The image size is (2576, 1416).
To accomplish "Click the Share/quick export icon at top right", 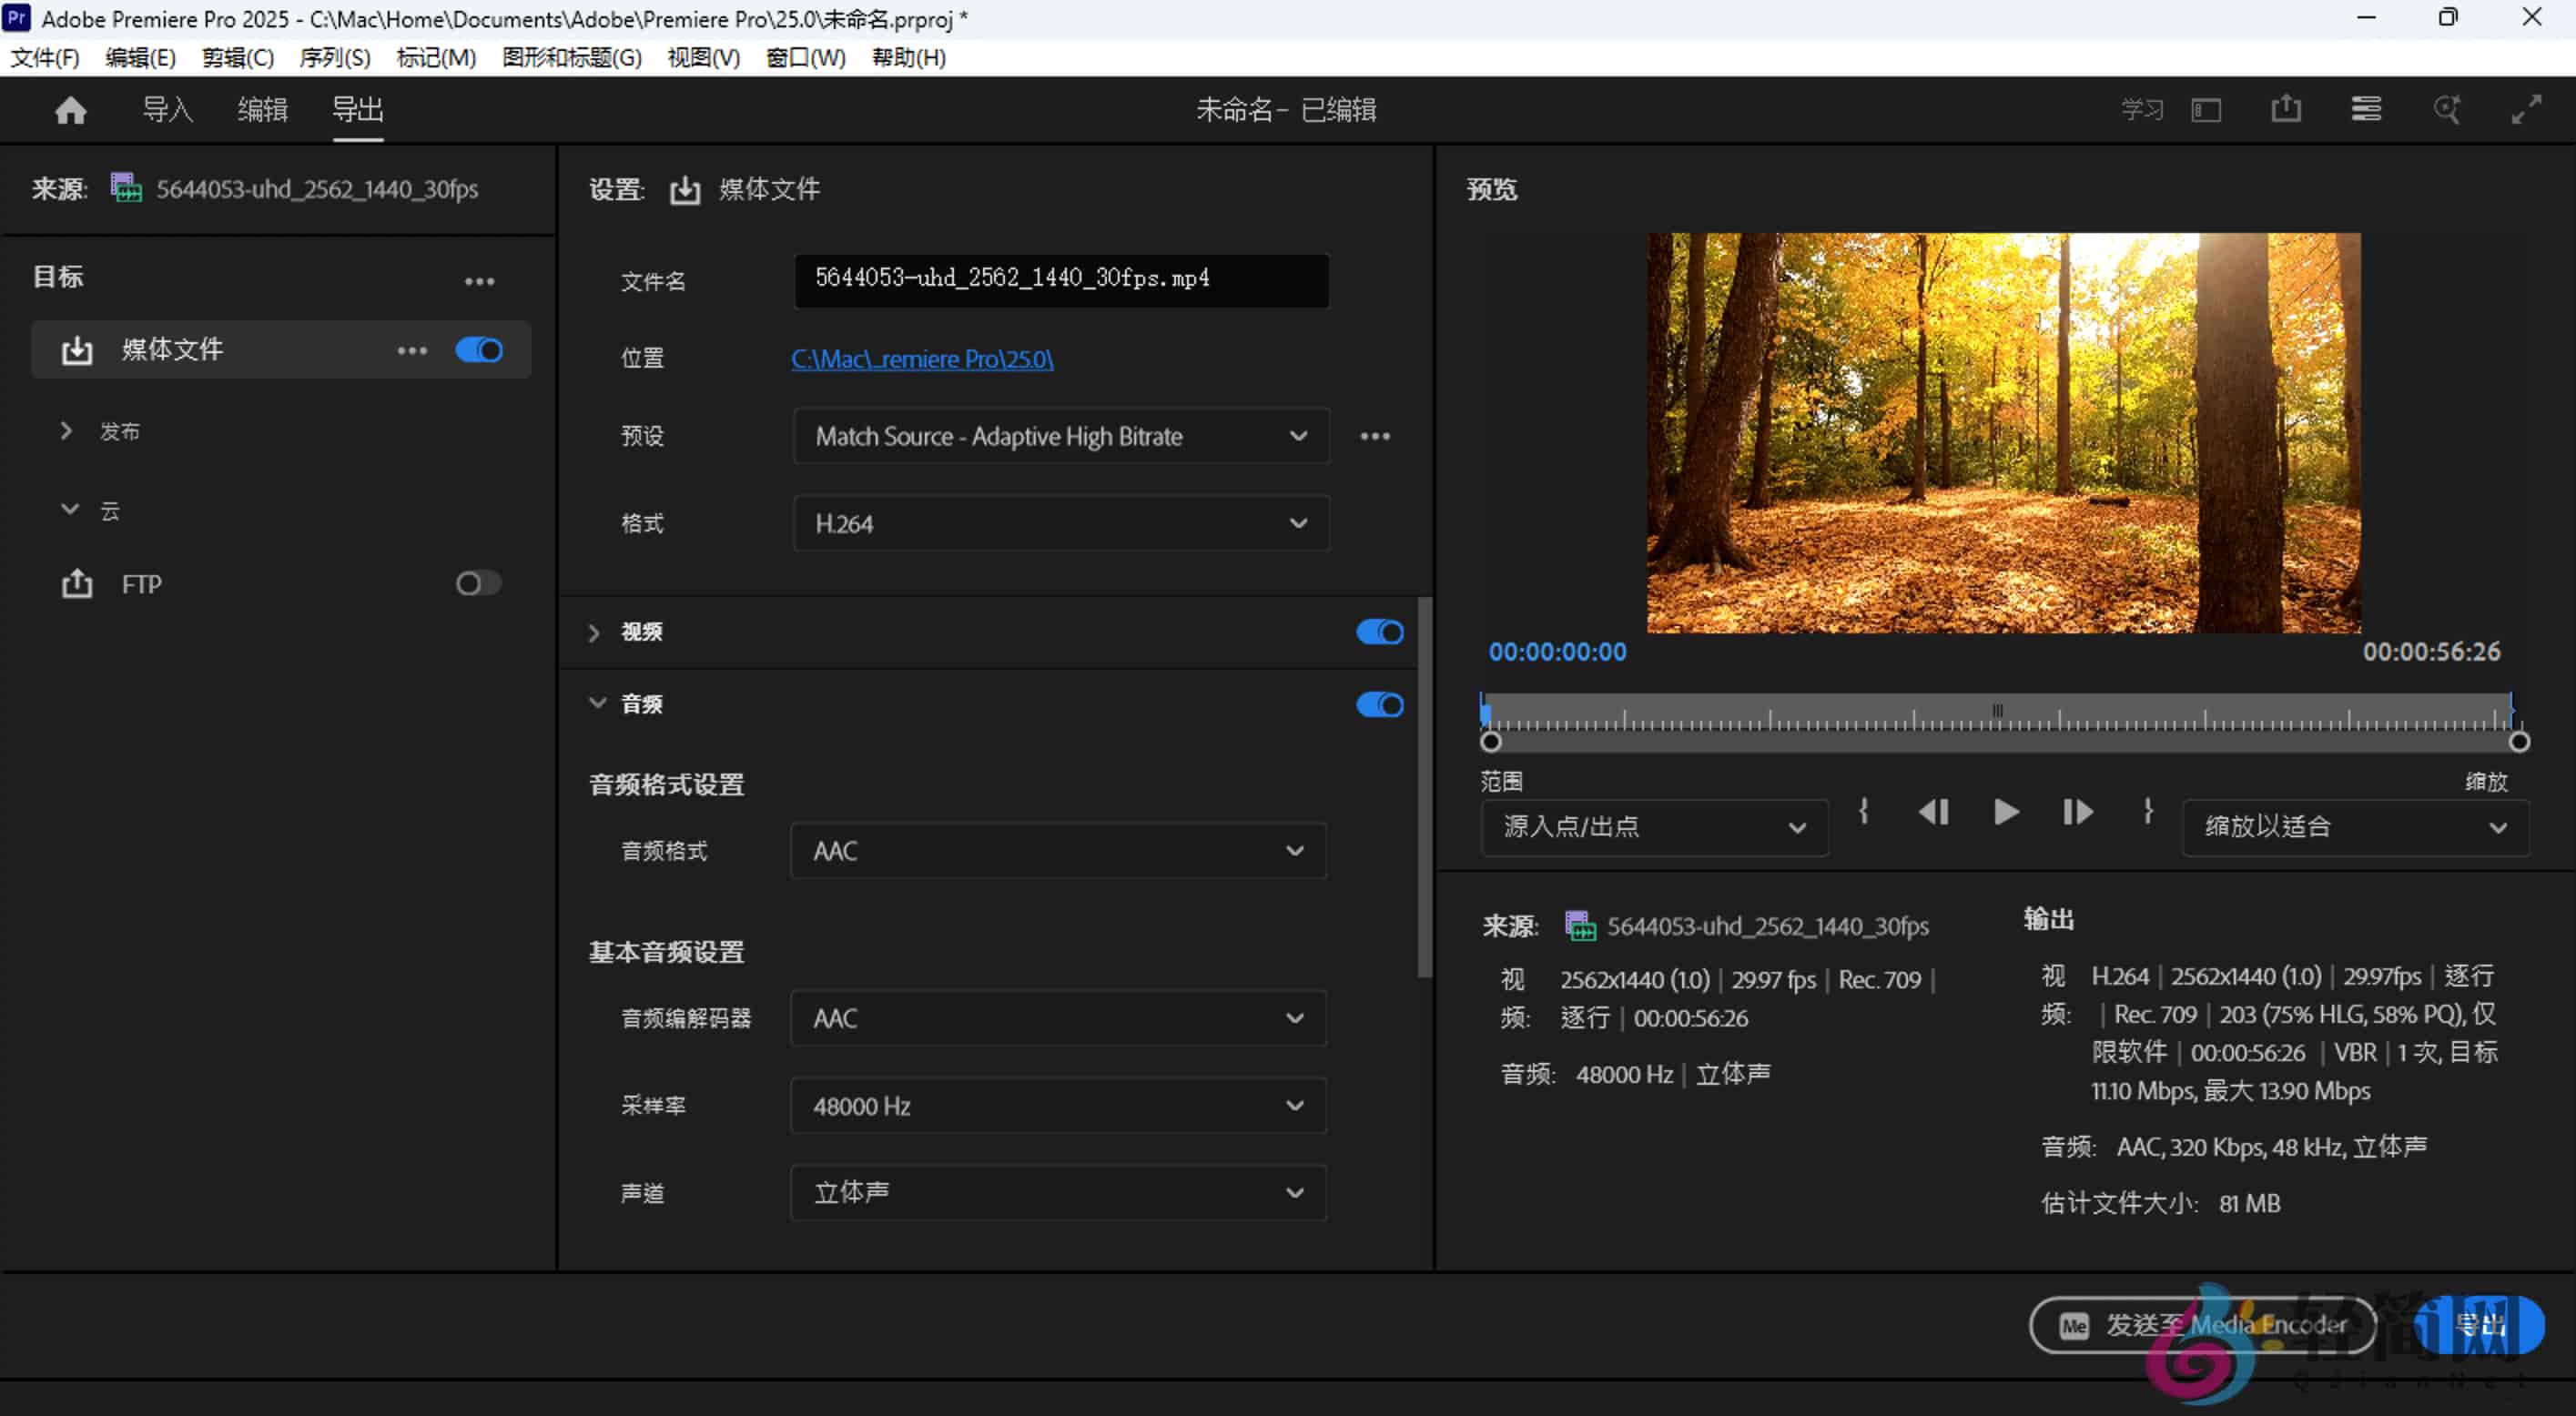I will (2286, 109).
